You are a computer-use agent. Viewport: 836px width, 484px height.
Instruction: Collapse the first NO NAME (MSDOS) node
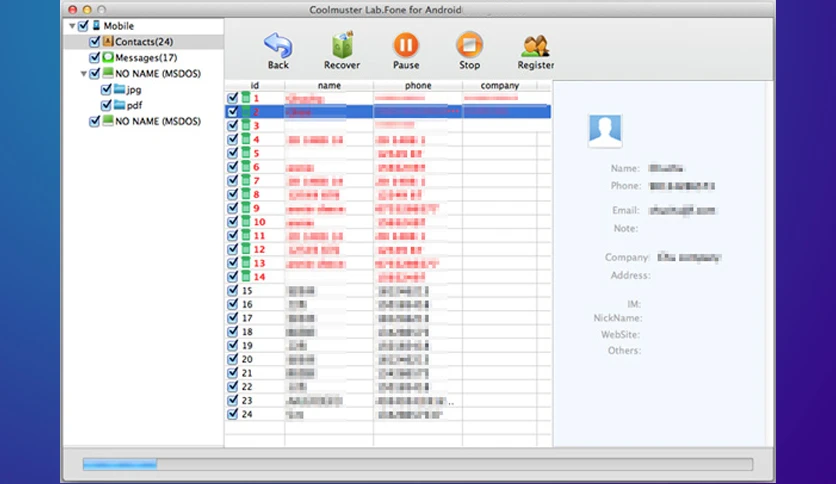pyautogui.click(x=84, y=74)
